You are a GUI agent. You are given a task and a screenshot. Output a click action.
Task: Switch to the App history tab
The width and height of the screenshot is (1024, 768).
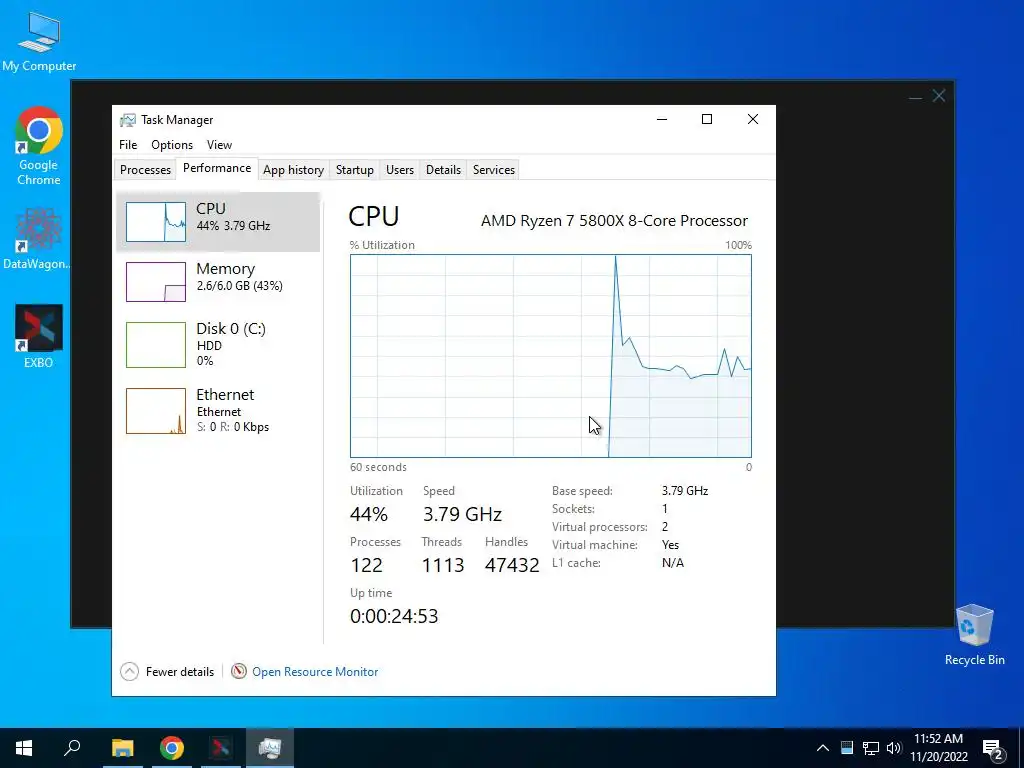293,170
